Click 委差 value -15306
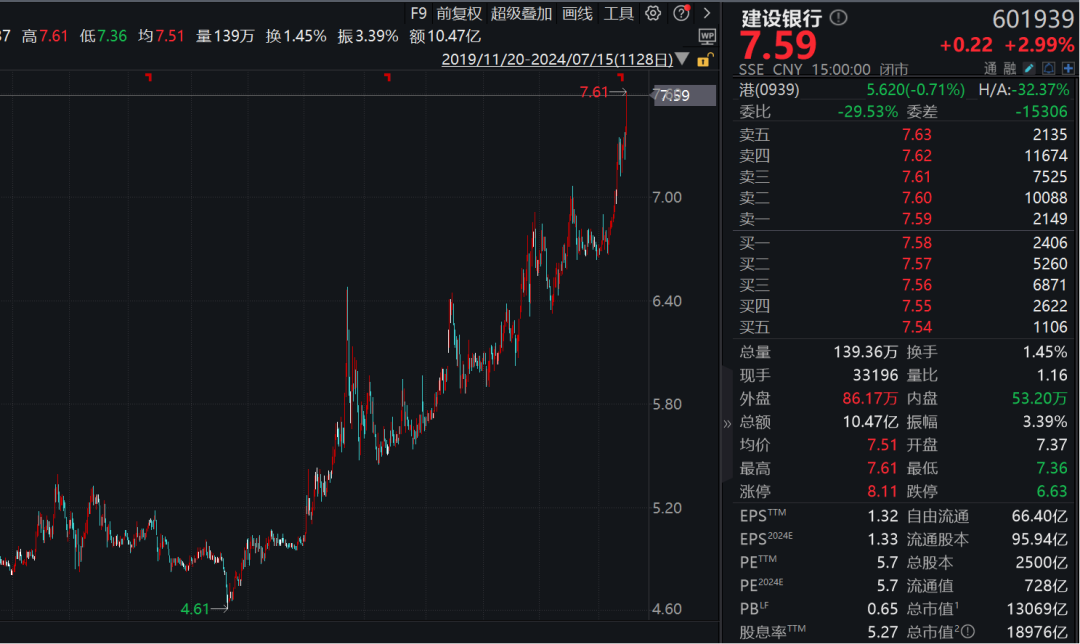 [1041, 112]
